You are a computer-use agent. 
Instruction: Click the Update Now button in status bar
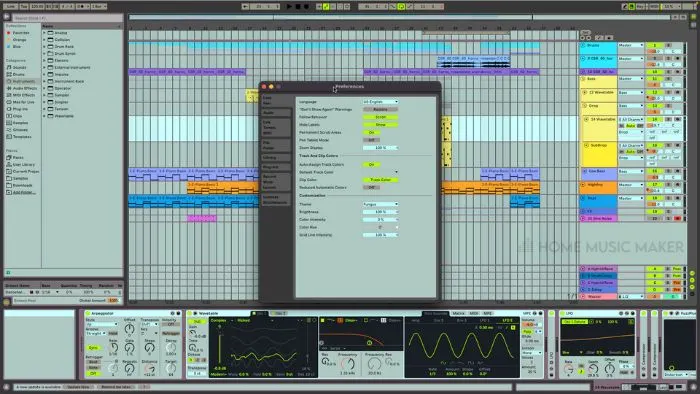click(79, 387)
